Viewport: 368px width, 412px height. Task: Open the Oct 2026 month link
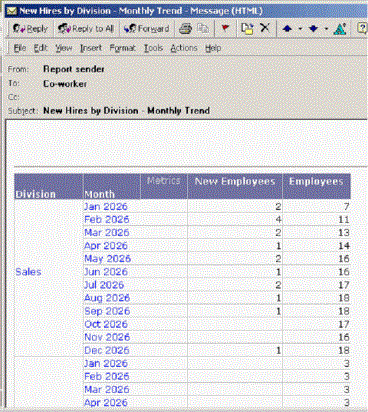click(x=106, y=324)
